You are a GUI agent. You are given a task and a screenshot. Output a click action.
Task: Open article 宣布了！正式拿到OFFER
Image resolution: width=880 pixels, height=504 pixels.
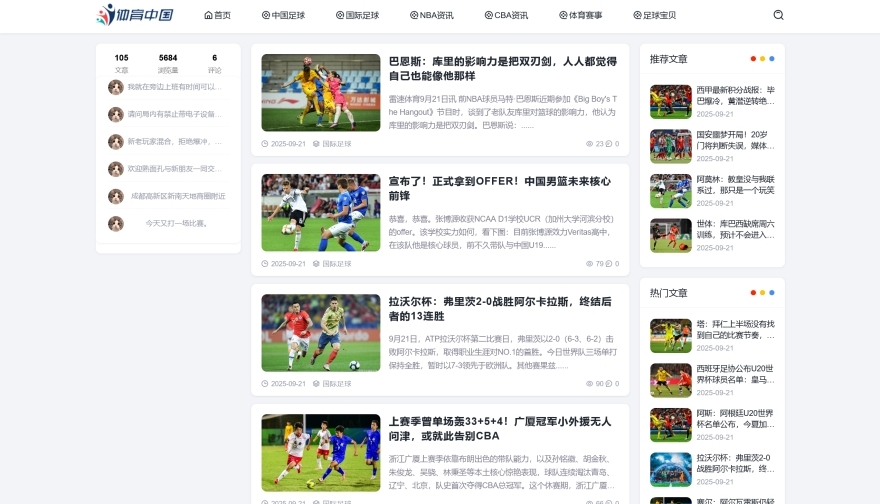tap(499, 189)
